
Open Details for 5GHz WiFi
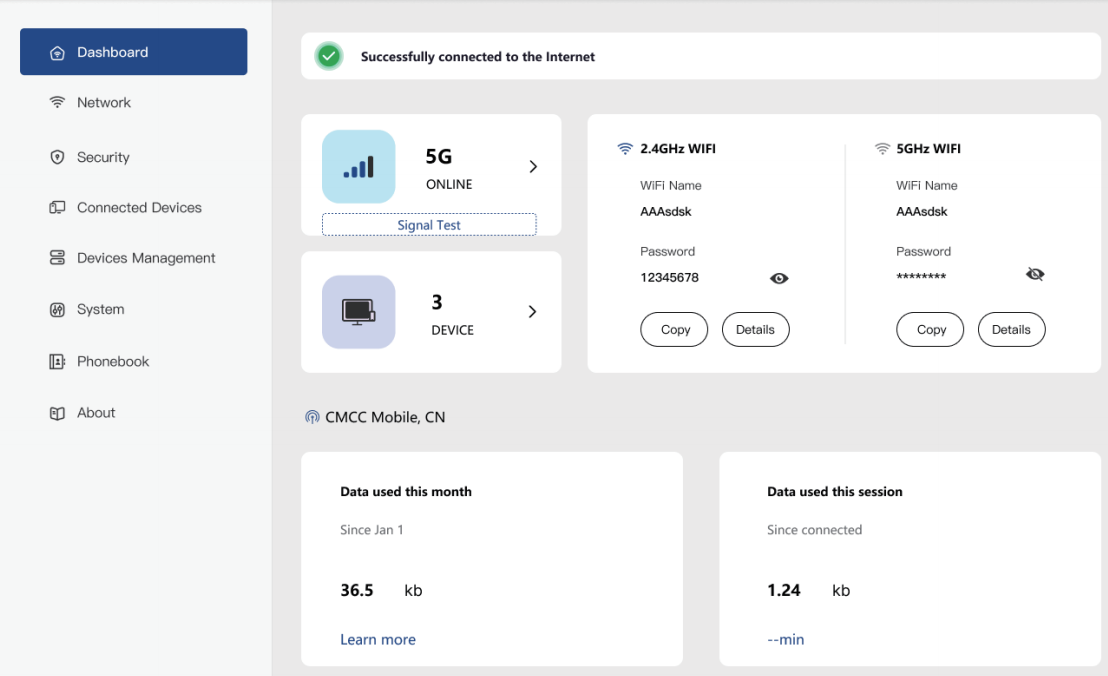(1011, 329)
